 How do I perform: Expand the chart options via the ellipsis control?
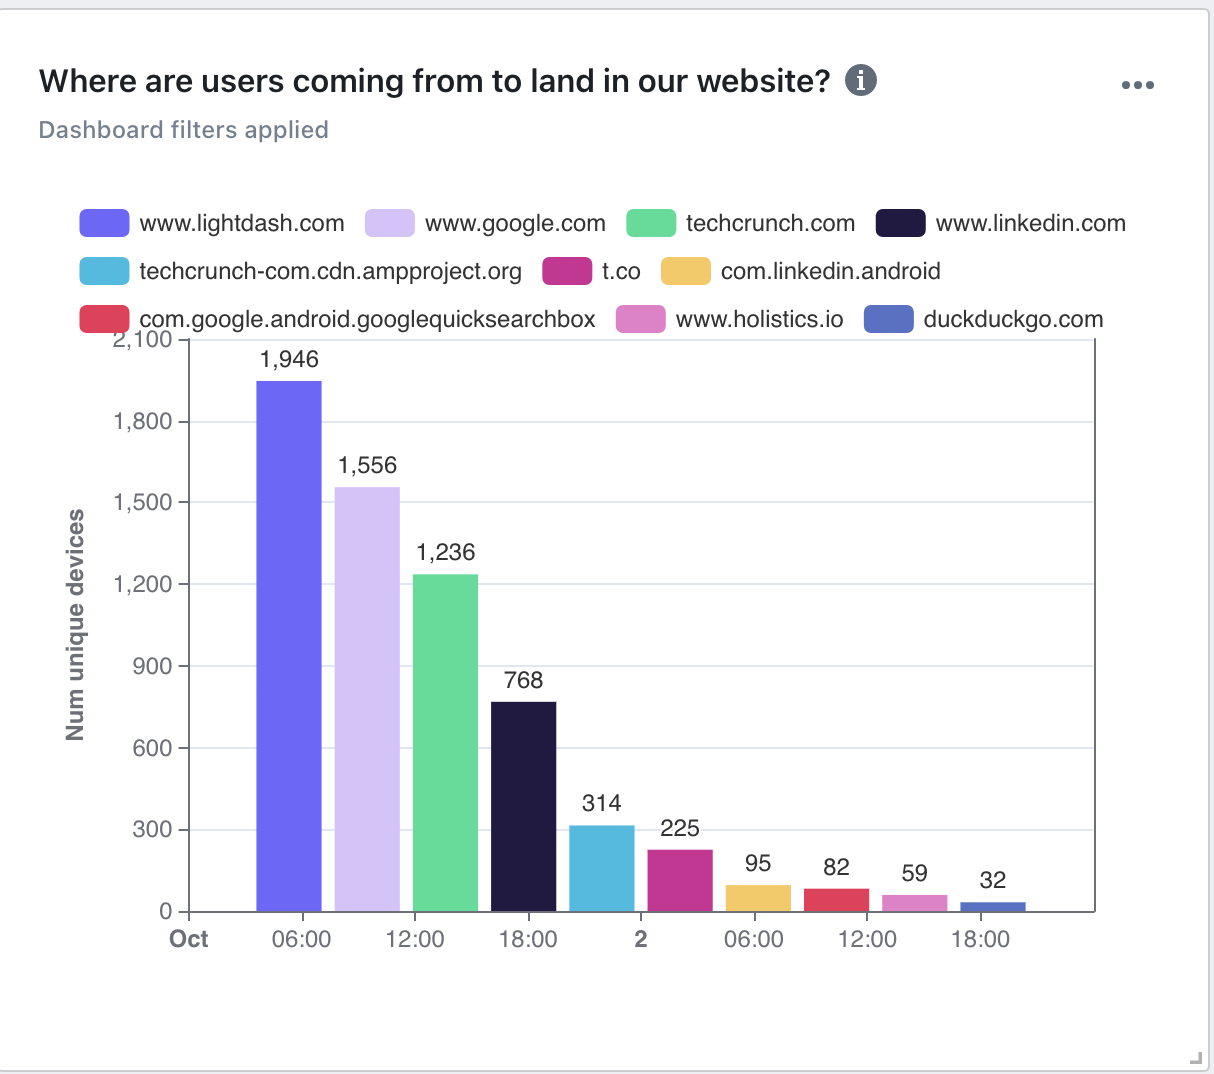tap(1138, 85)
